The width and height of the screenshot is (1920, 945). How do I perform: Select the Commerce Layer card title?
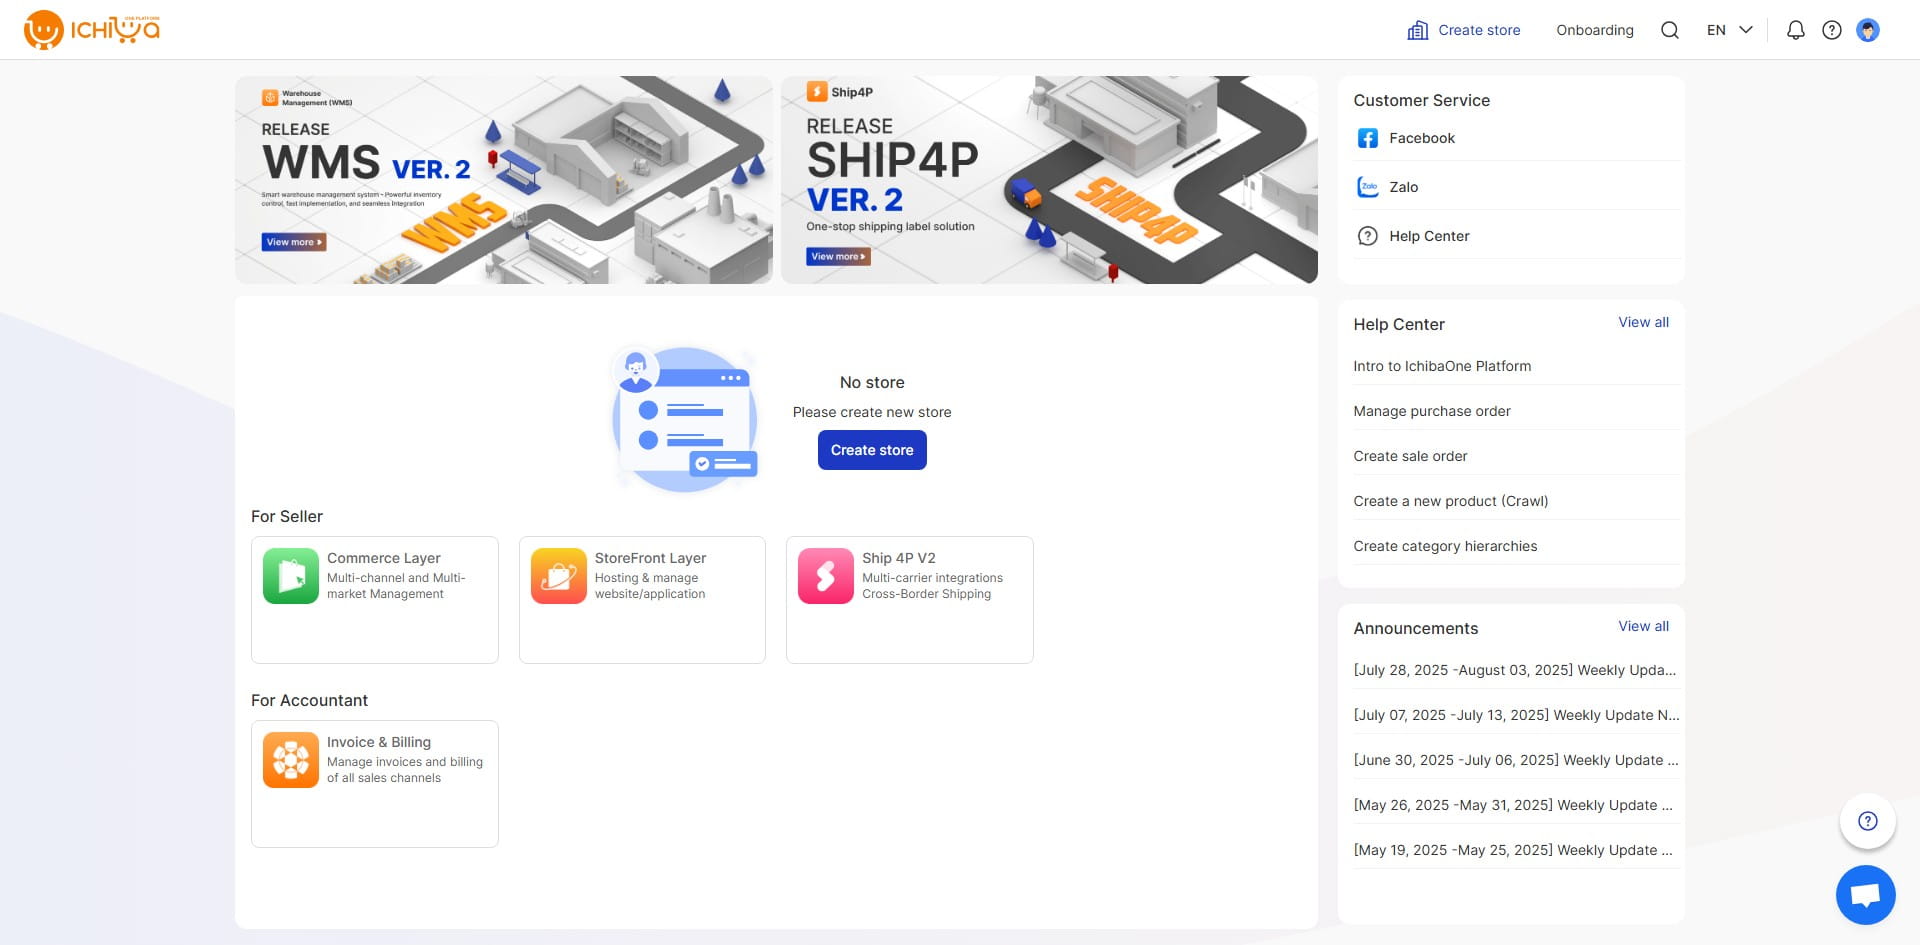click(x=384, y=558)
